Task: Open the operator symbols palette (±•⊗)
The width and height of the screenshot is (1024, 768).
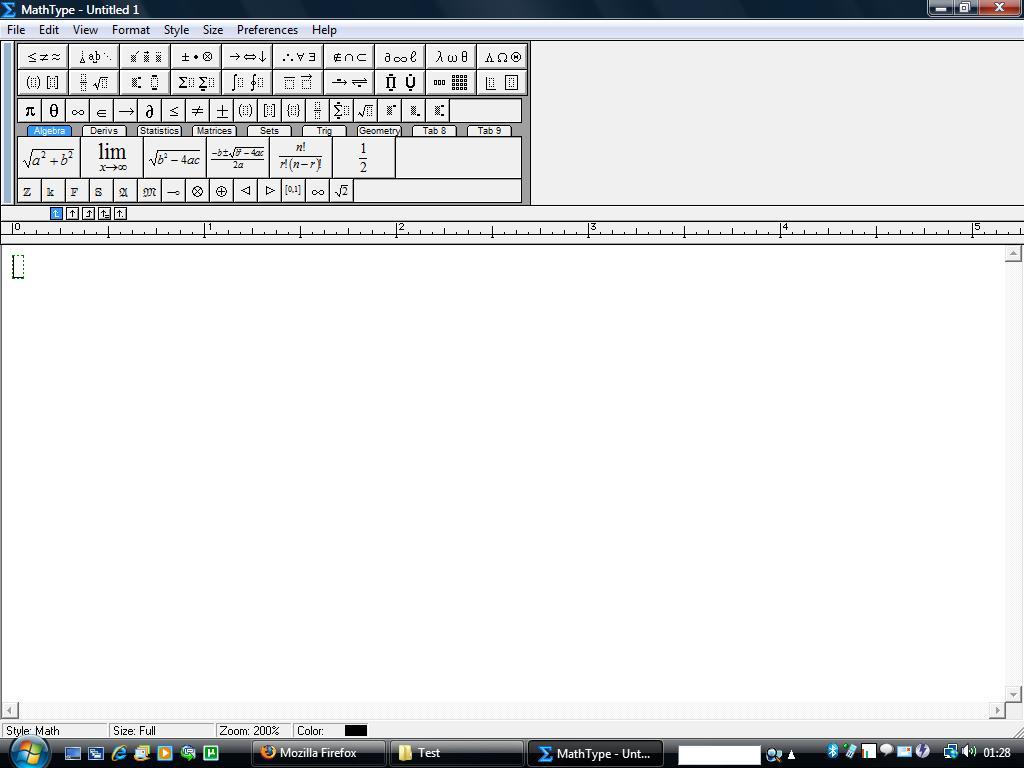Action: pos(196,57)
